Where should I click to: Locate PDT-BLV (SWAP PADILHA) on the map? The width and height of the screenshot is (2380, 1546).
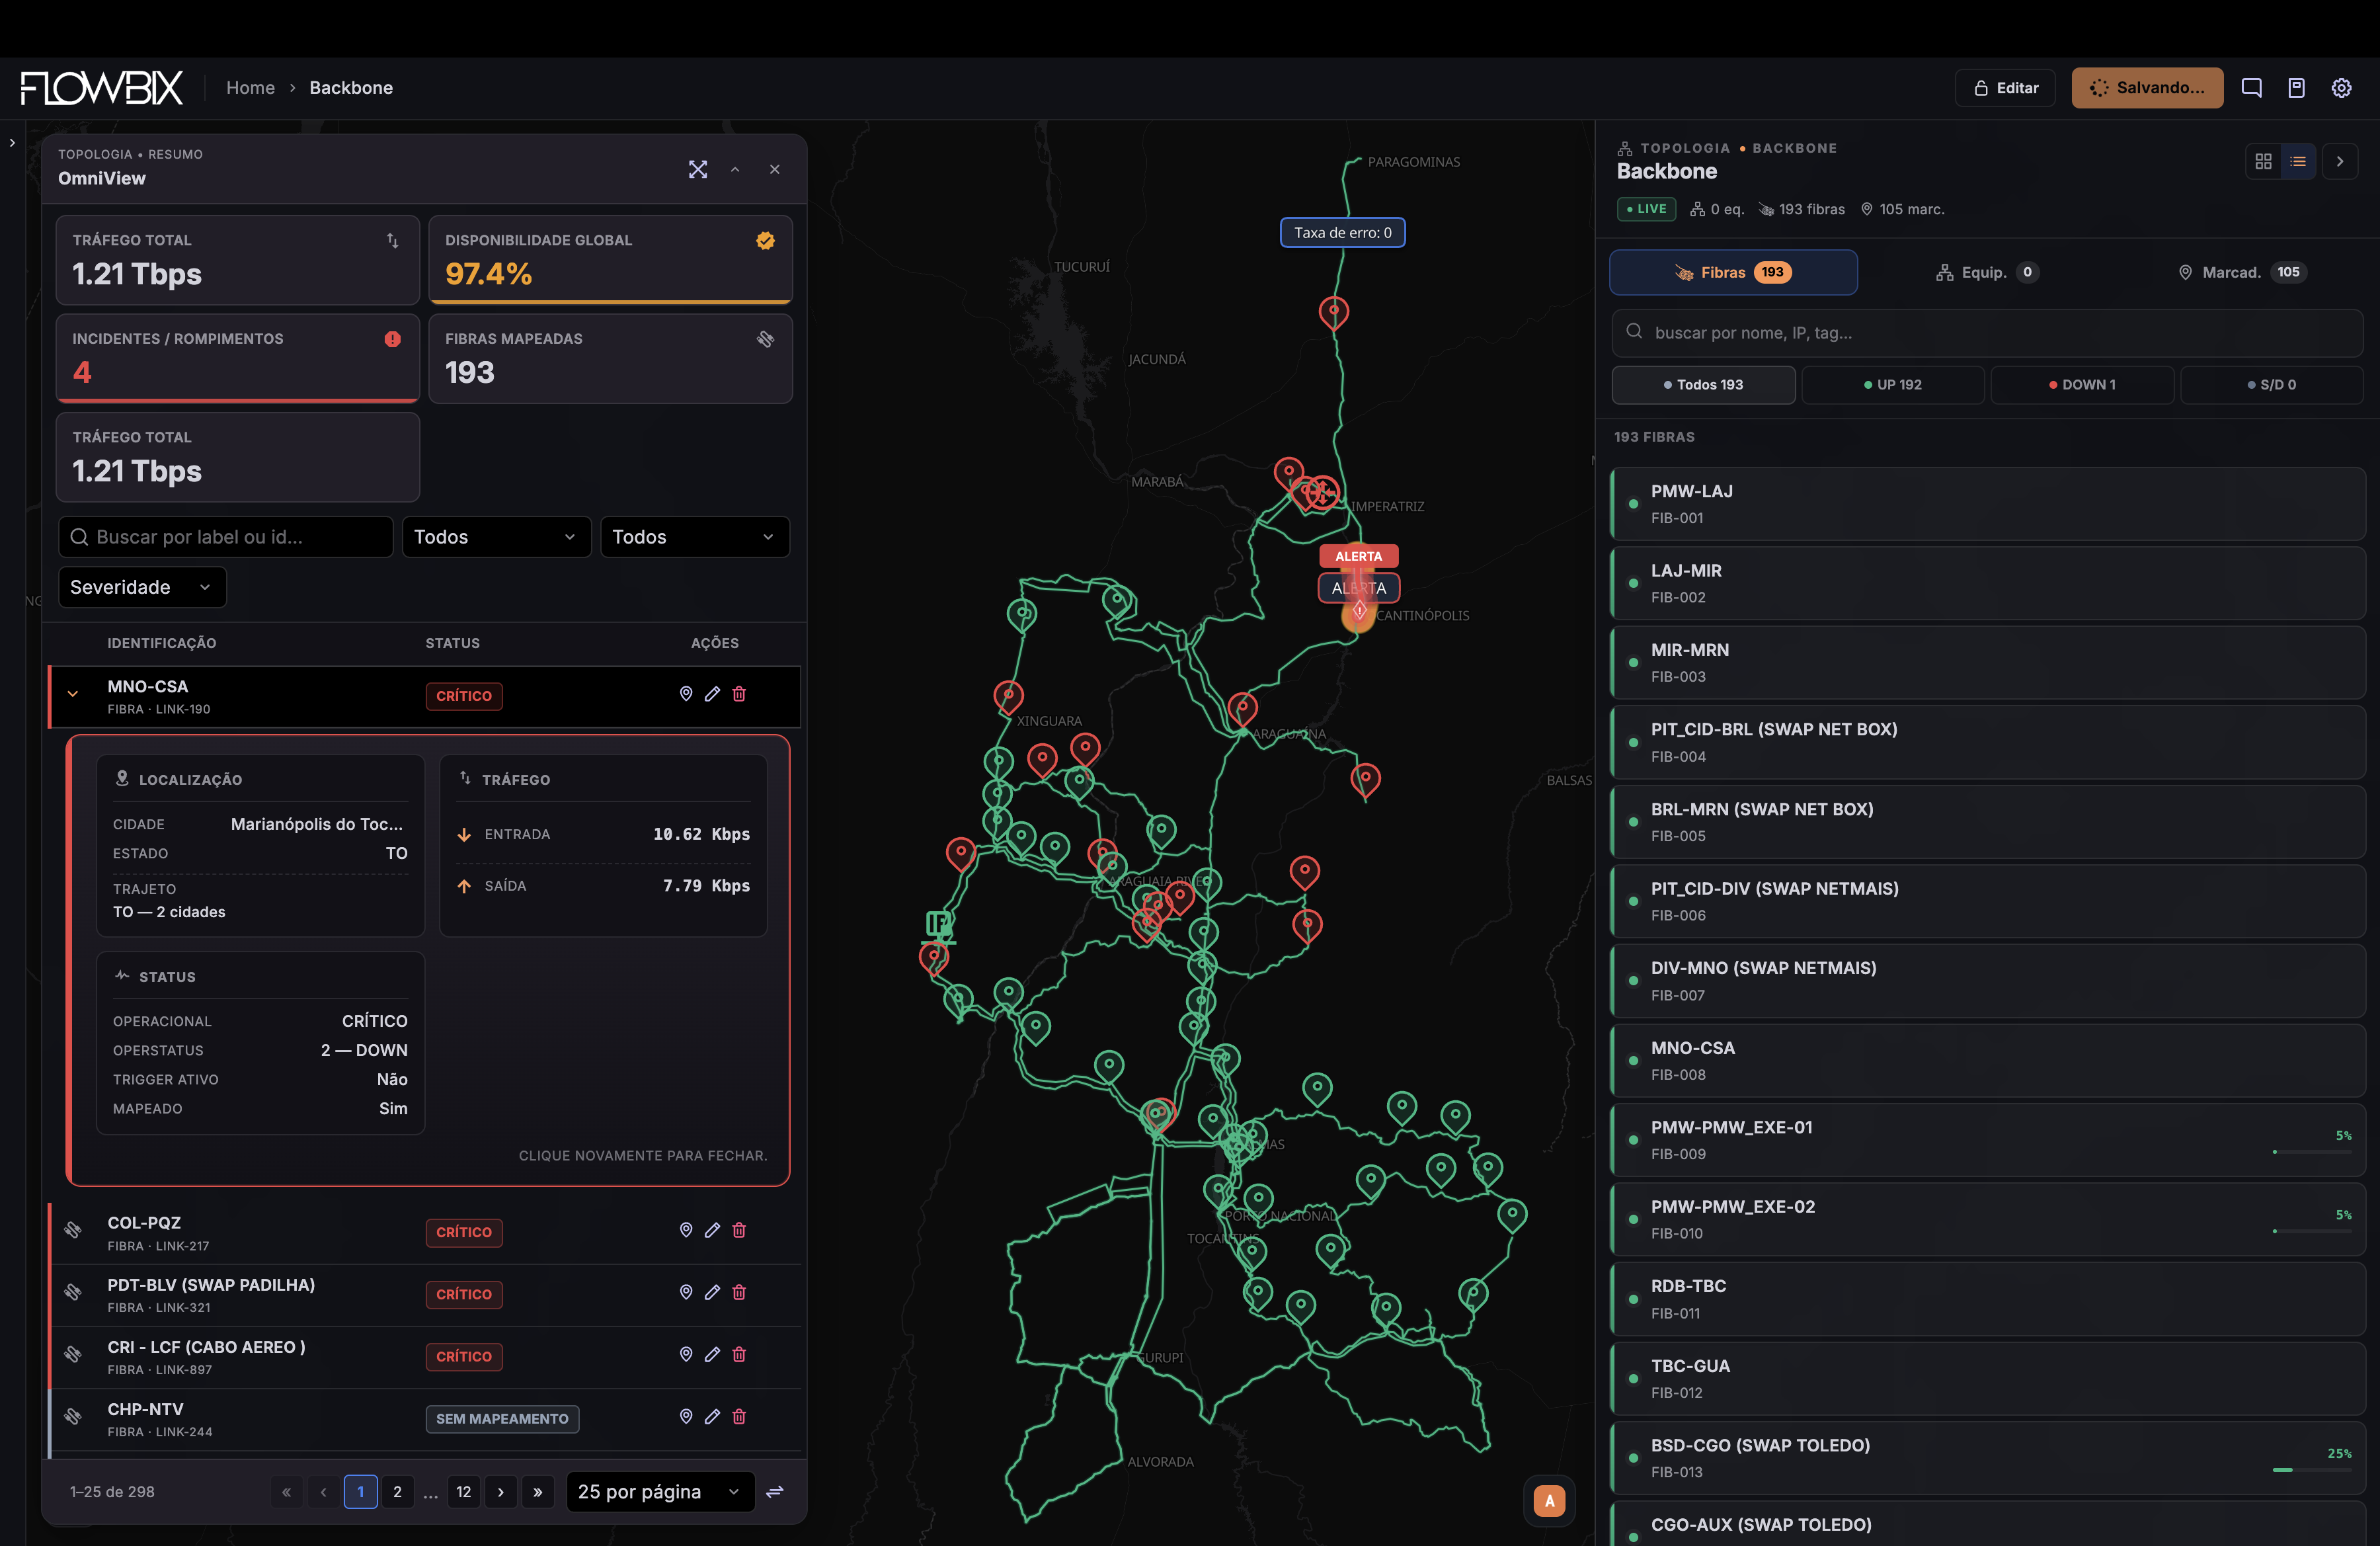686,1292
